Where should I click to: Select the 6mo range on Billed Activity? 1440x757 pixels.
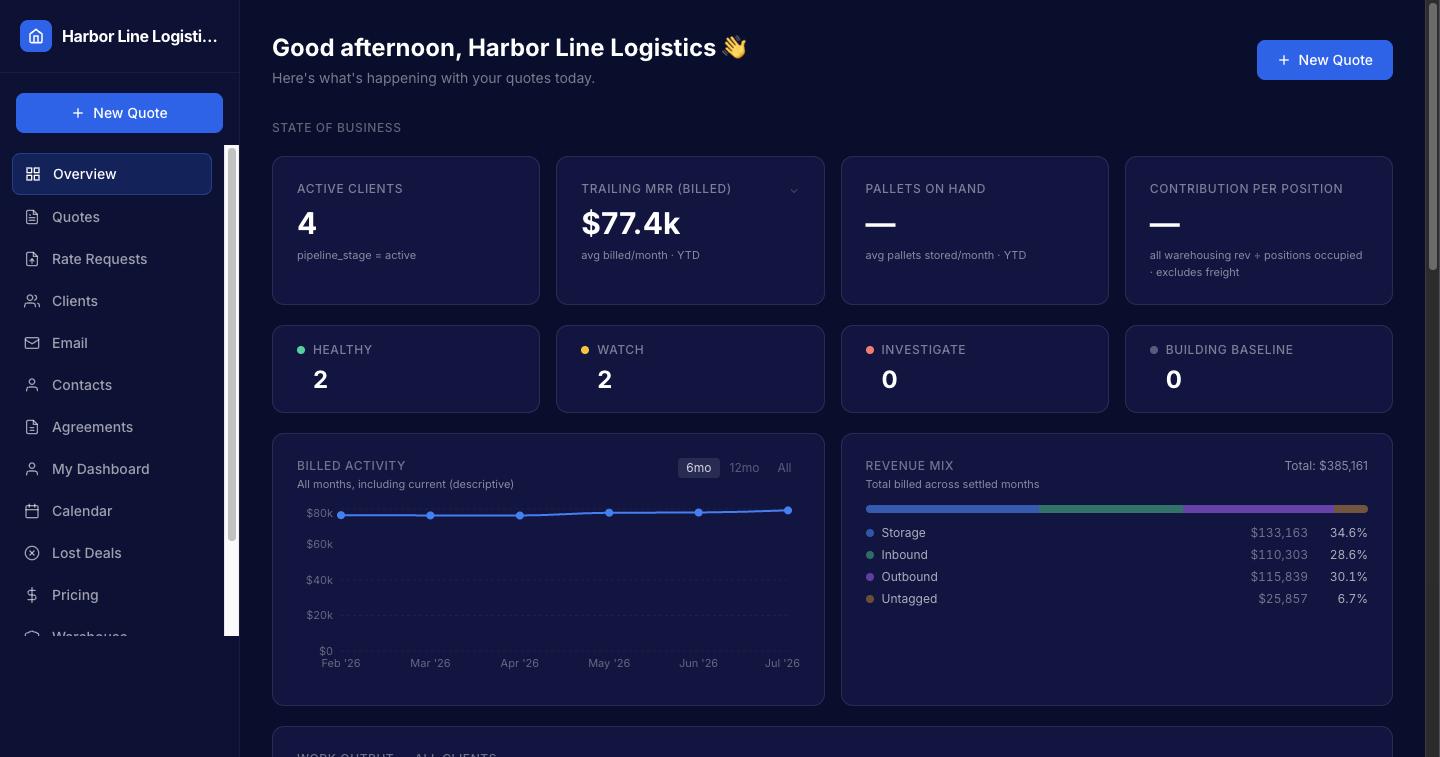698,468
